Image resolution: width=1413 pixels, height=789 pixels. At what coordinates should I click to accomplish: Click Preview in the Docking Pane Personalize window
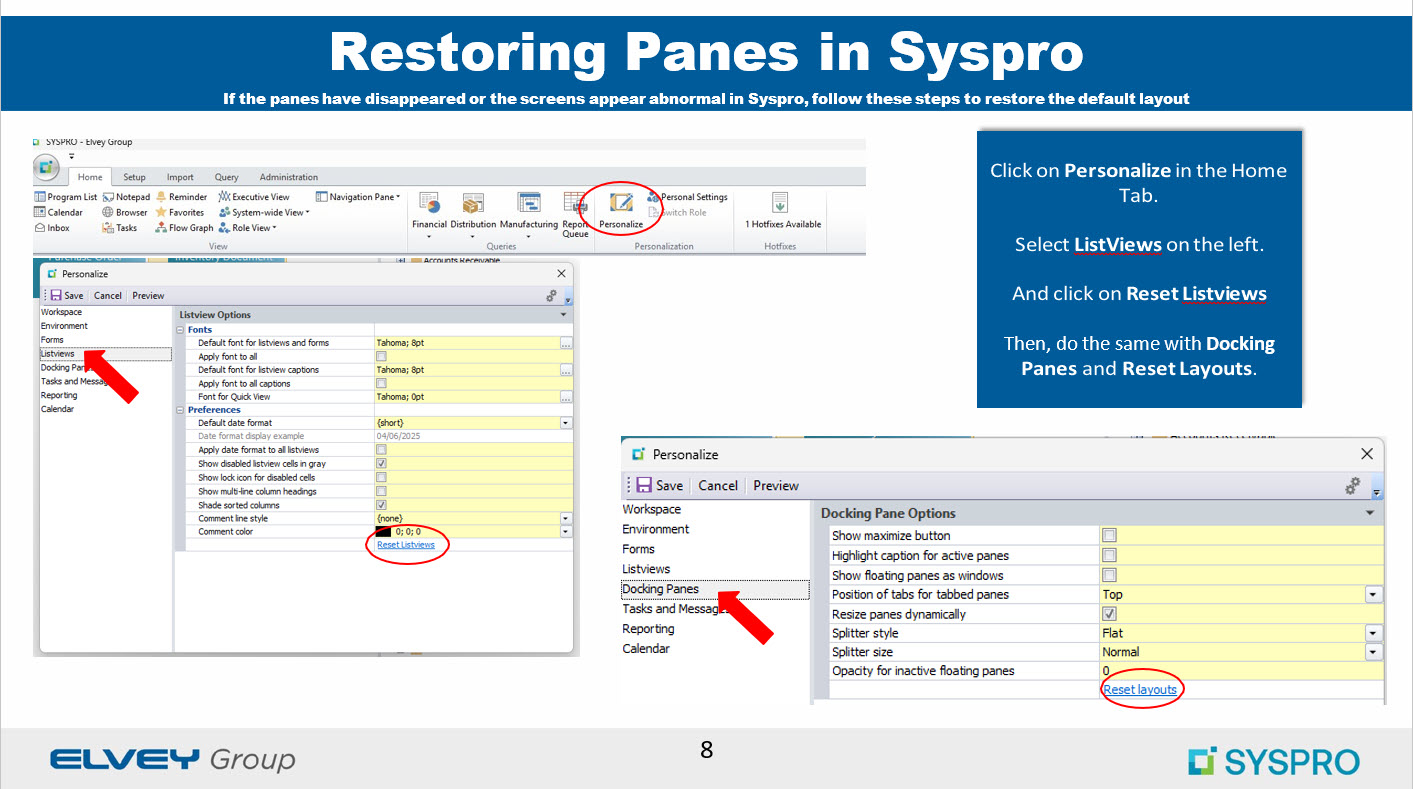[776, 486]
